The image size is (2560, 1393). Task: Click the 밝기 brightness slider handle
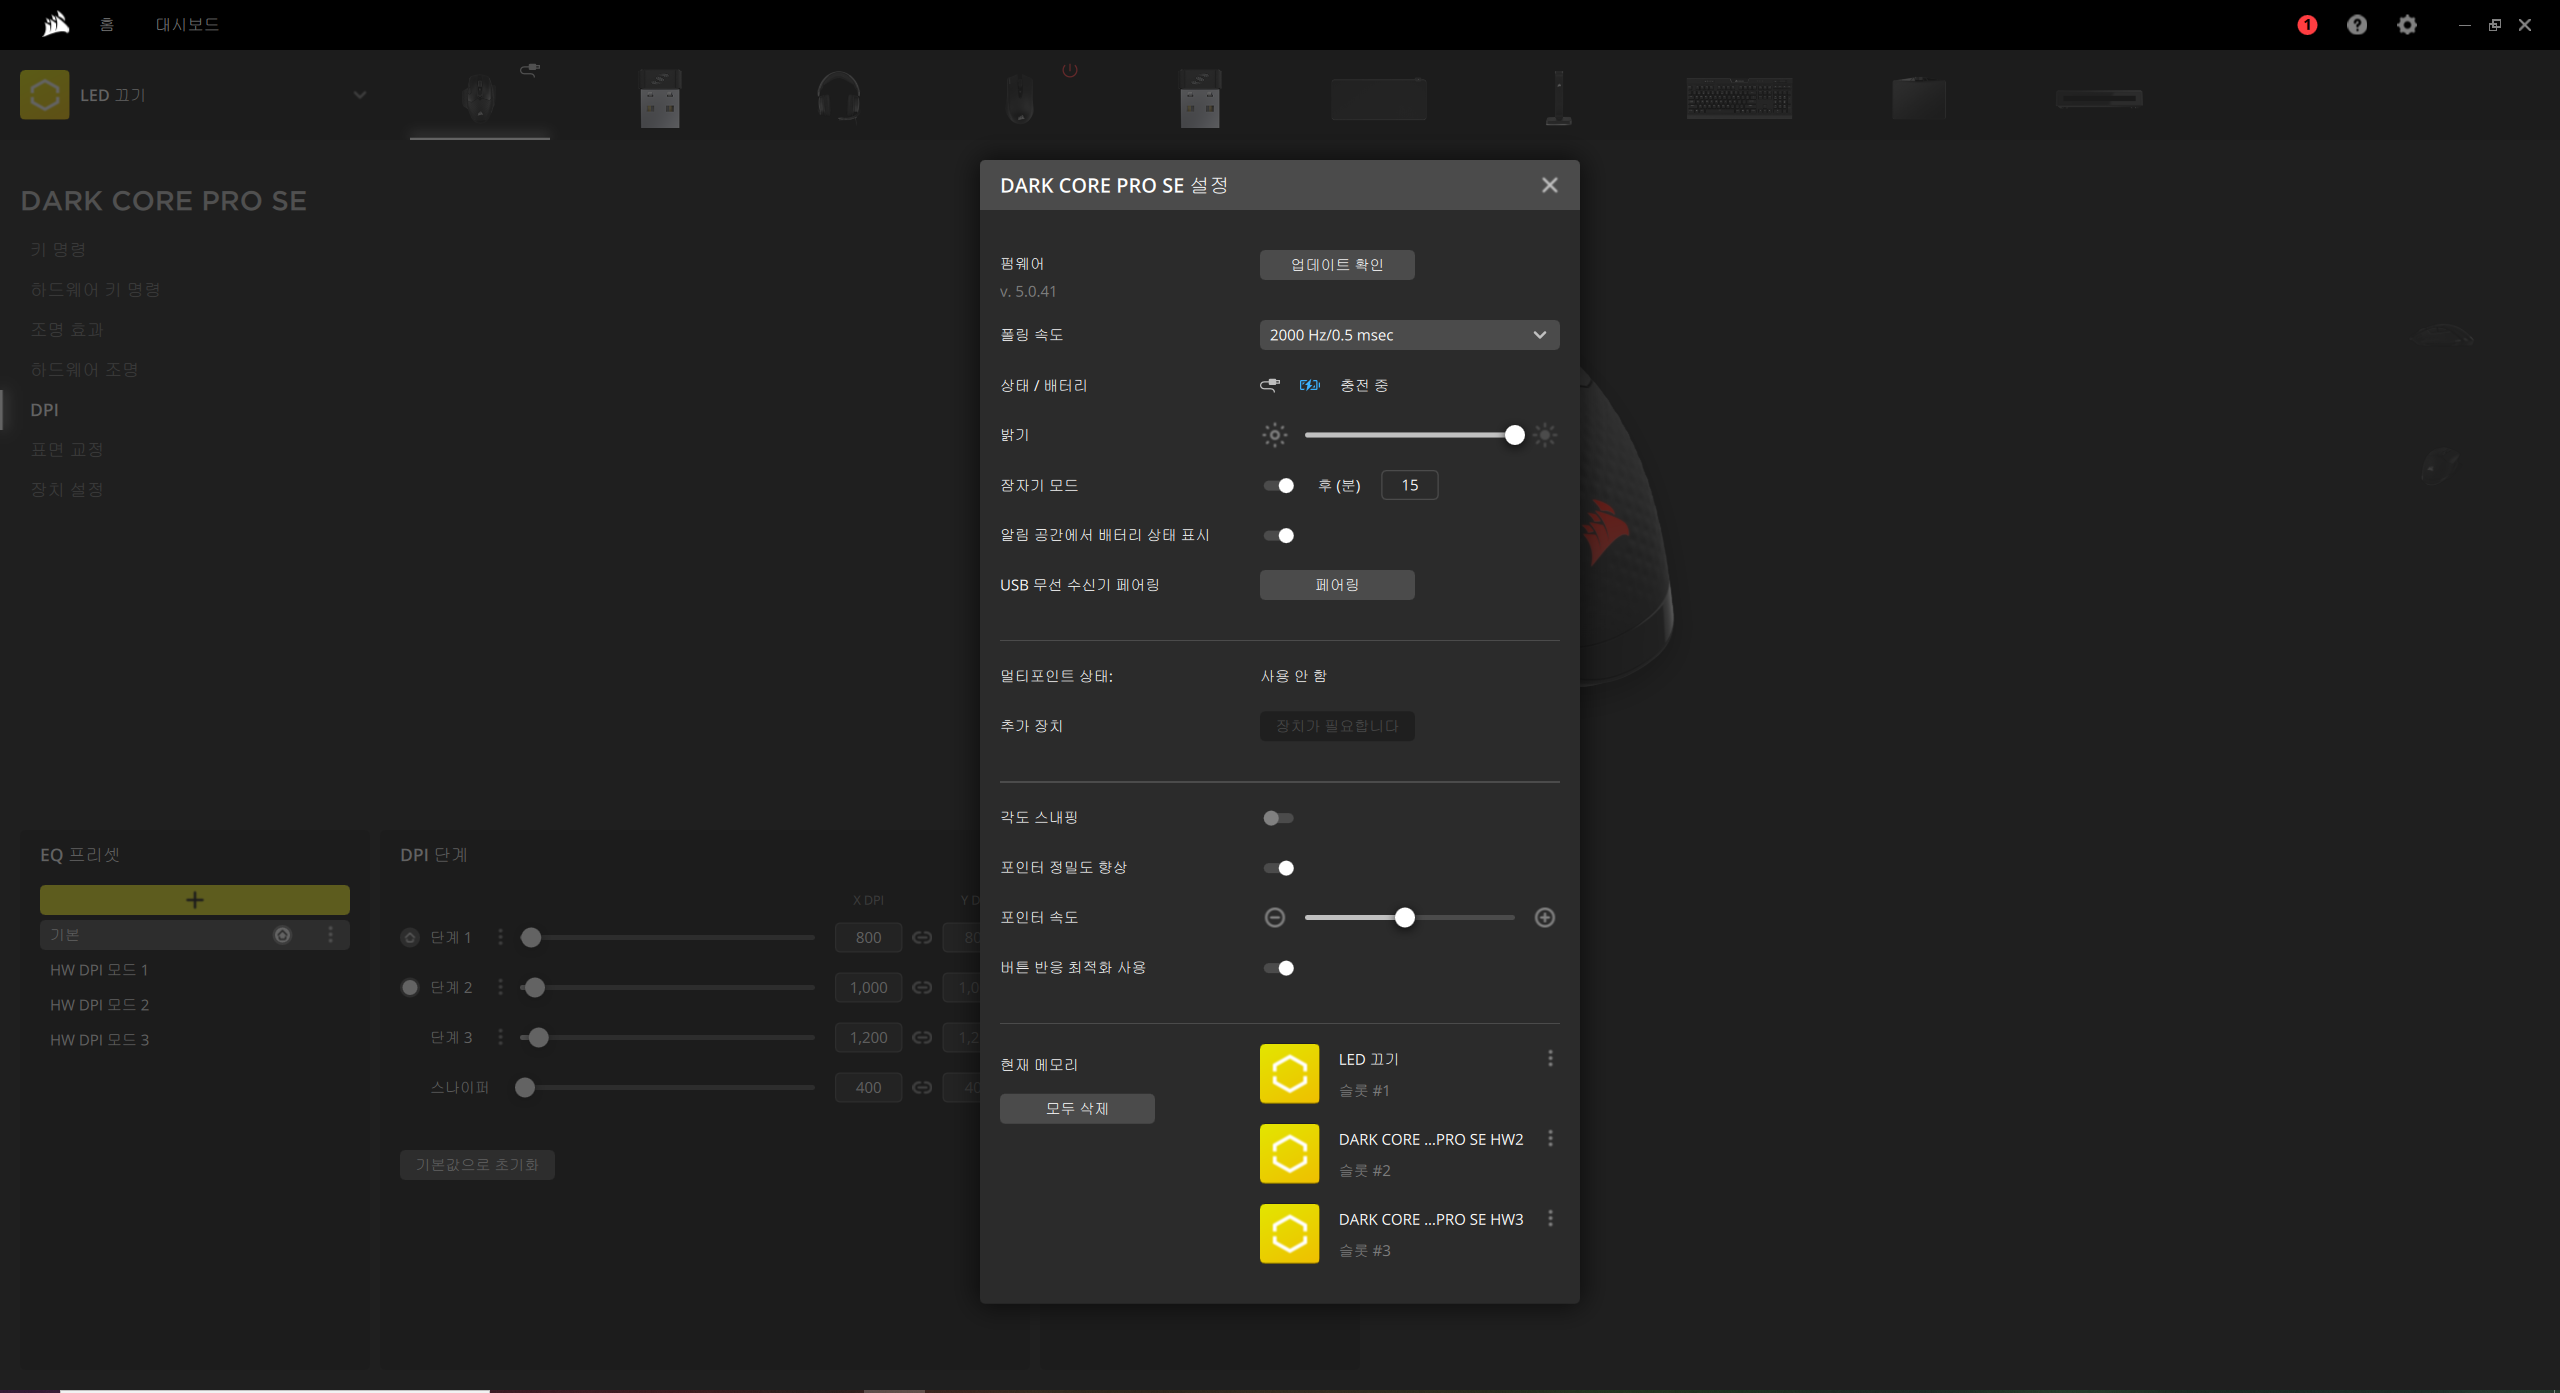(x=1515, y=435)
